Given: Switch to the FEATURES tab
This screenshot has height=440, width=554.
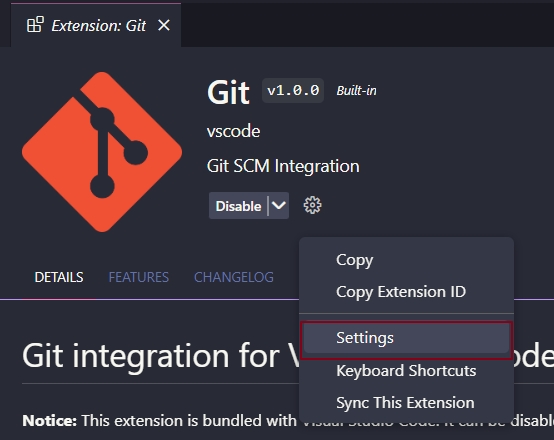Looking at the screenshot, I should (138, 277).
